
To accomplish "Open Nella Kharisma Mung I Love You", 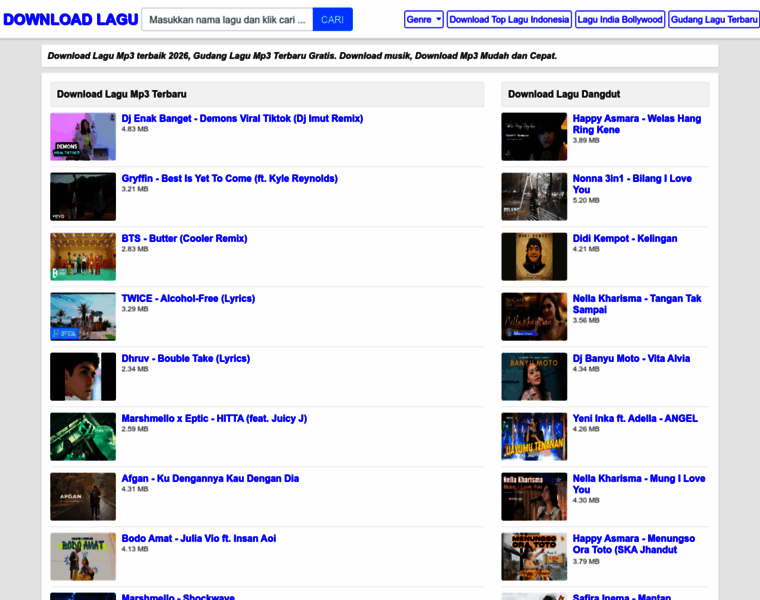I will pyautogui.click(x=639, y=484).
